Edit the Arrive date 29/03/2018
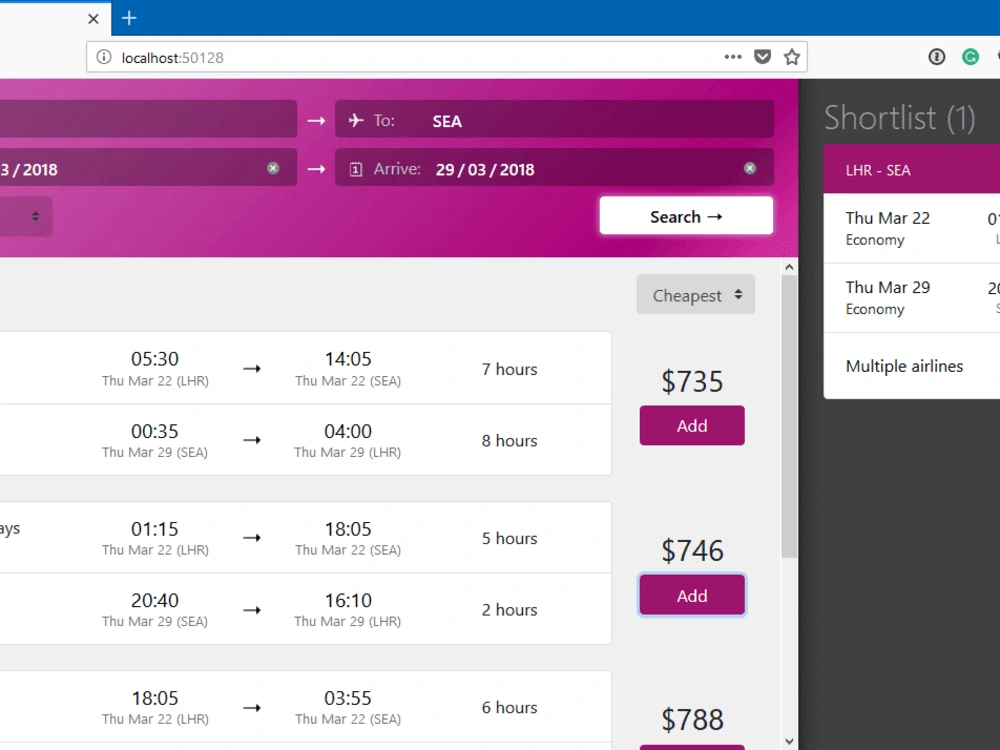The height and width of the screenshot is (750, 1000). click(x=485, y=170)
